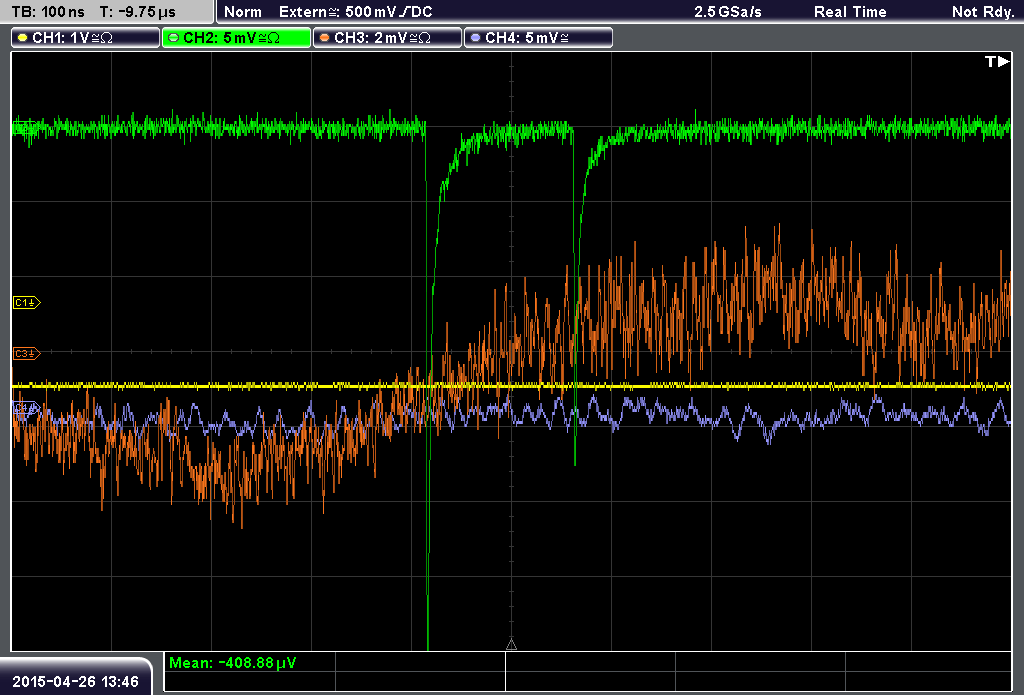This screenshot has width=1024, height=695.
Task: Click the 2015-04-26 13:46 date stamp
Action: (x=76, y=681)
